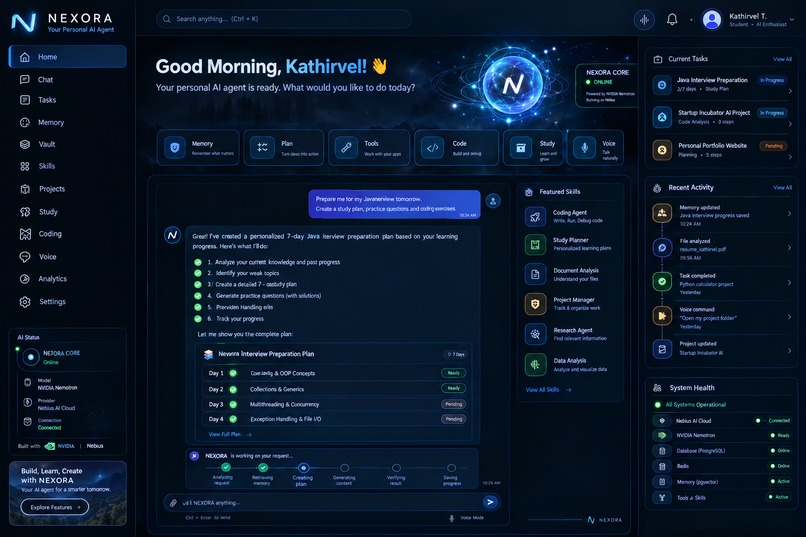Click the Voice speech-bubble sidebar icon
Viewport: 806px width, 537px height.
point(25,257)
